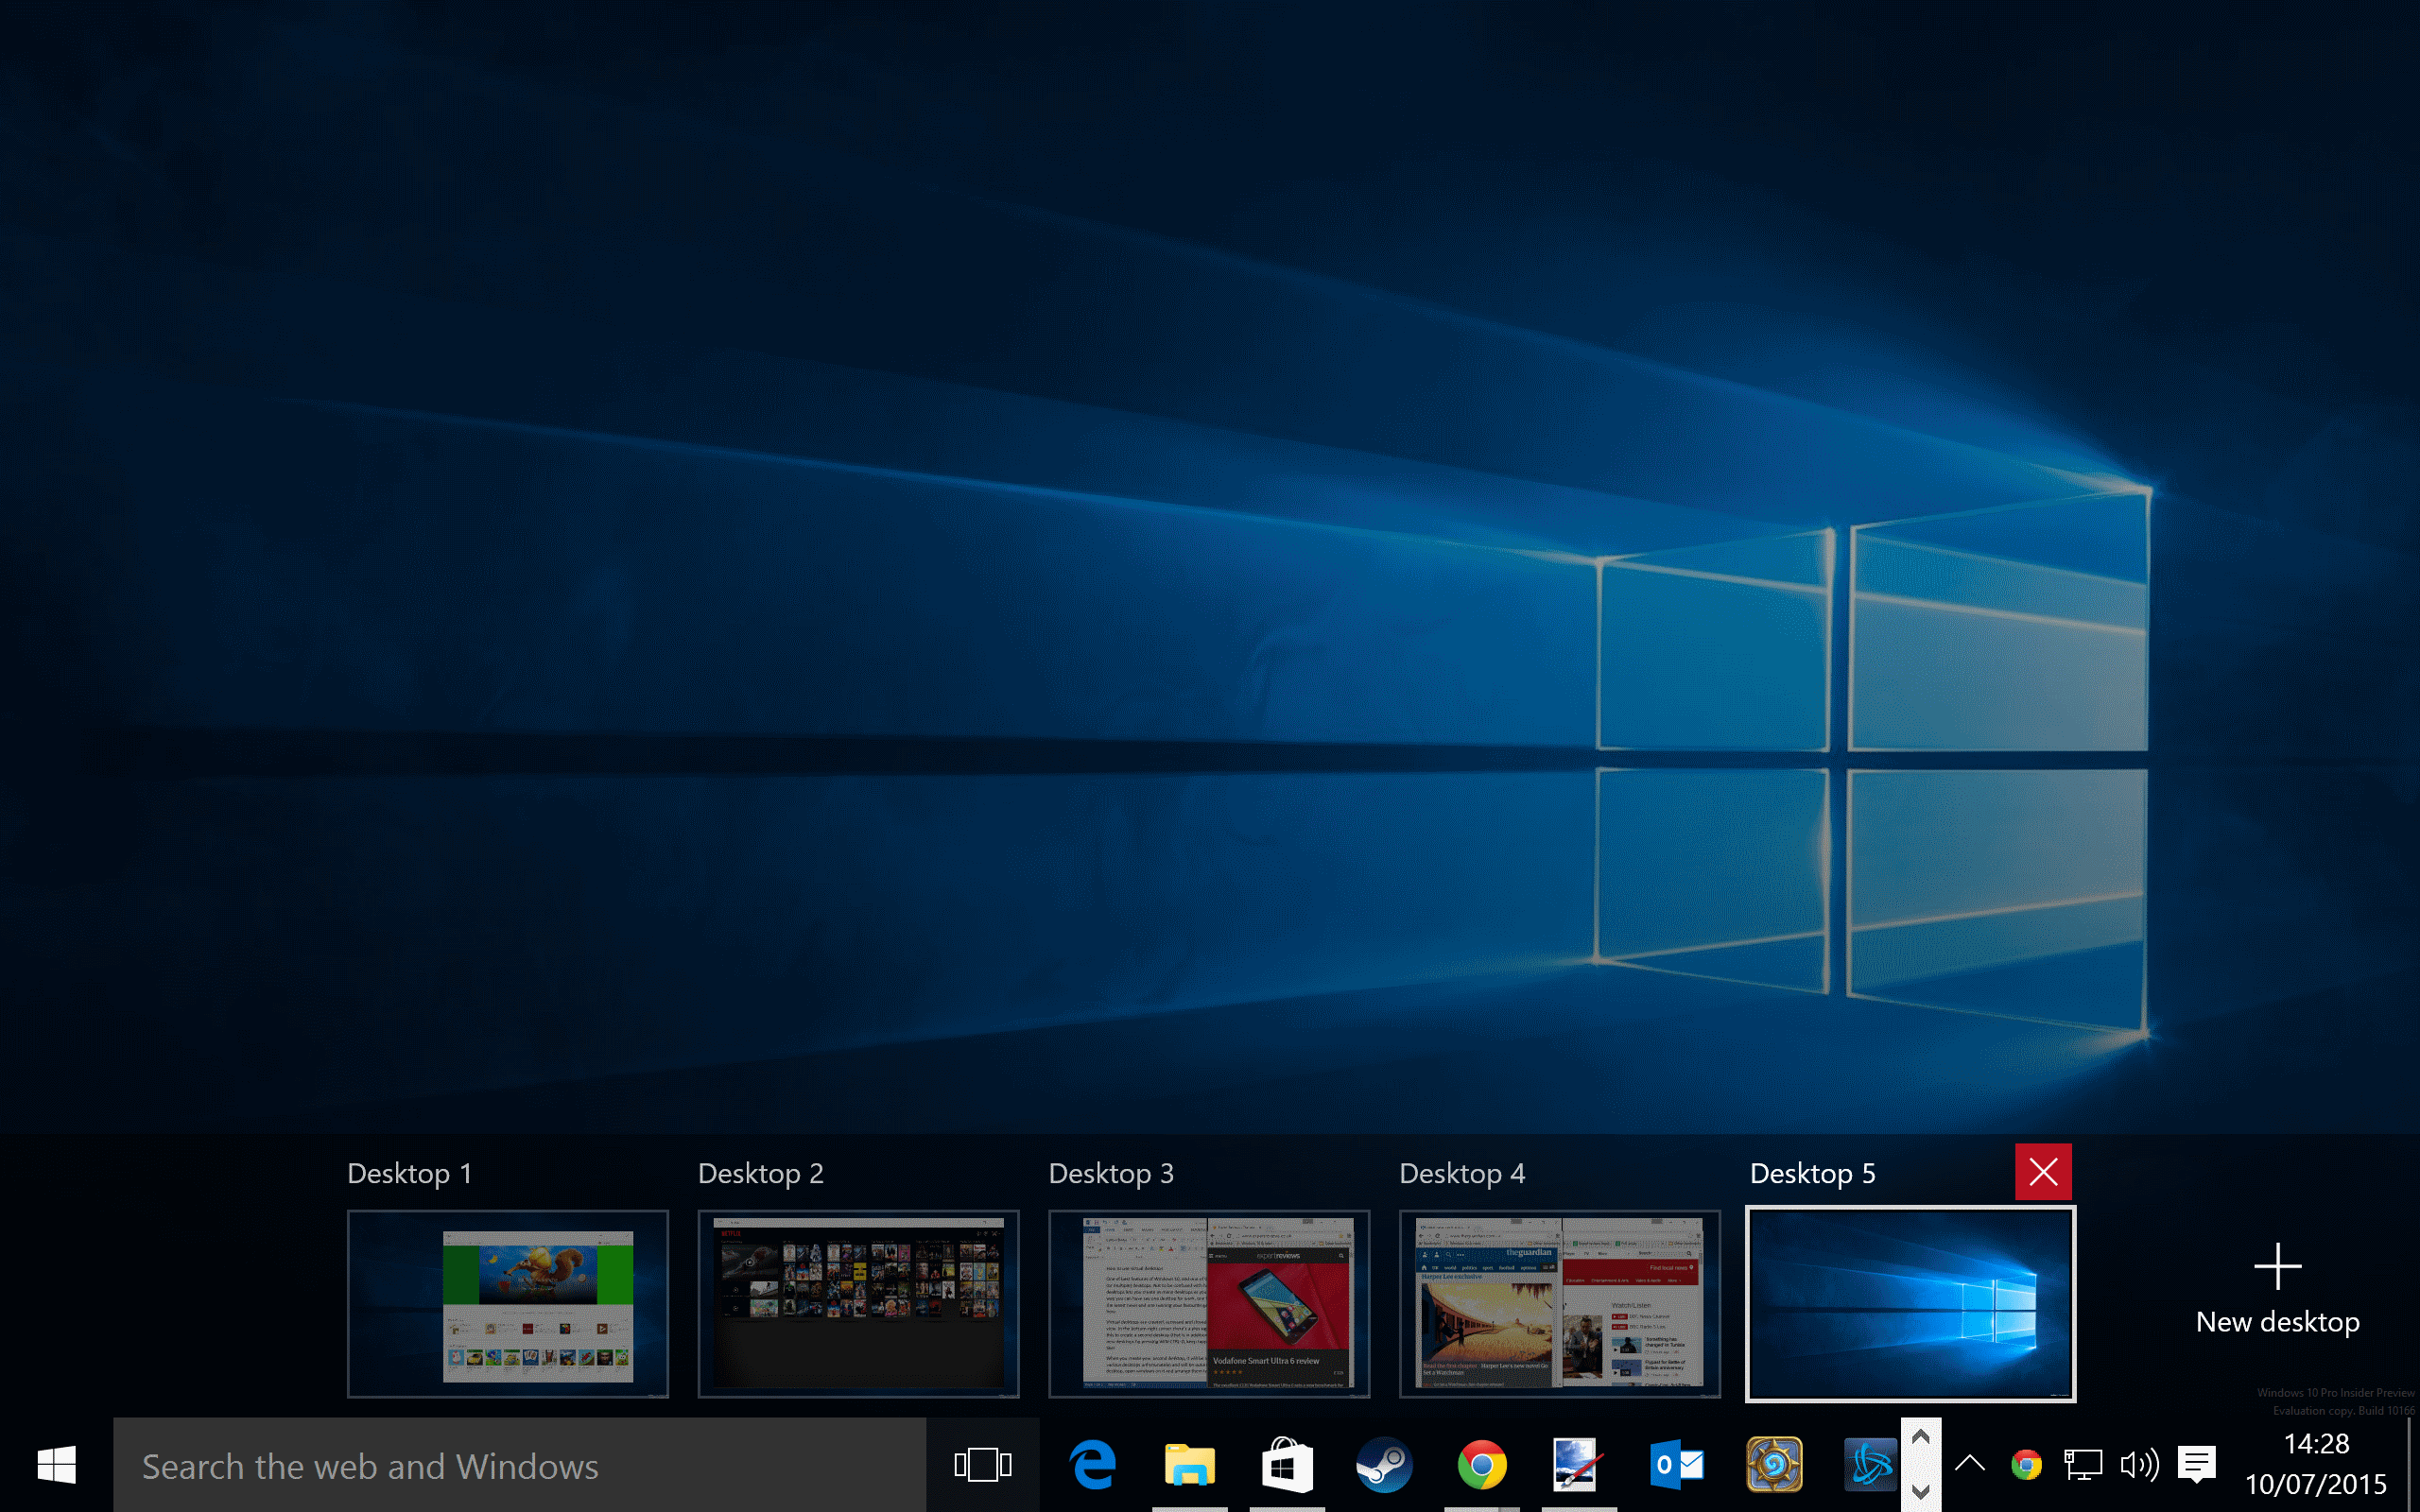Show hidden system tray icons
This screenshot has width=2420, height=1512.
click(x=1969, y=1465)
